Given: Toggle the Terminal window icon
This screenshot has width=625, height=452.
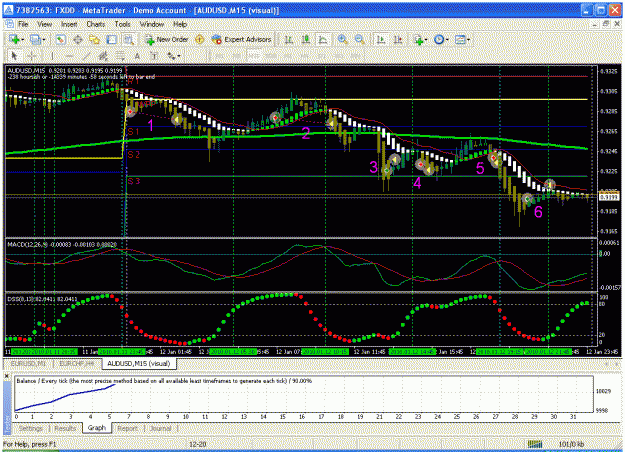Looking at the screenshot, I should [x=112, y=39].
